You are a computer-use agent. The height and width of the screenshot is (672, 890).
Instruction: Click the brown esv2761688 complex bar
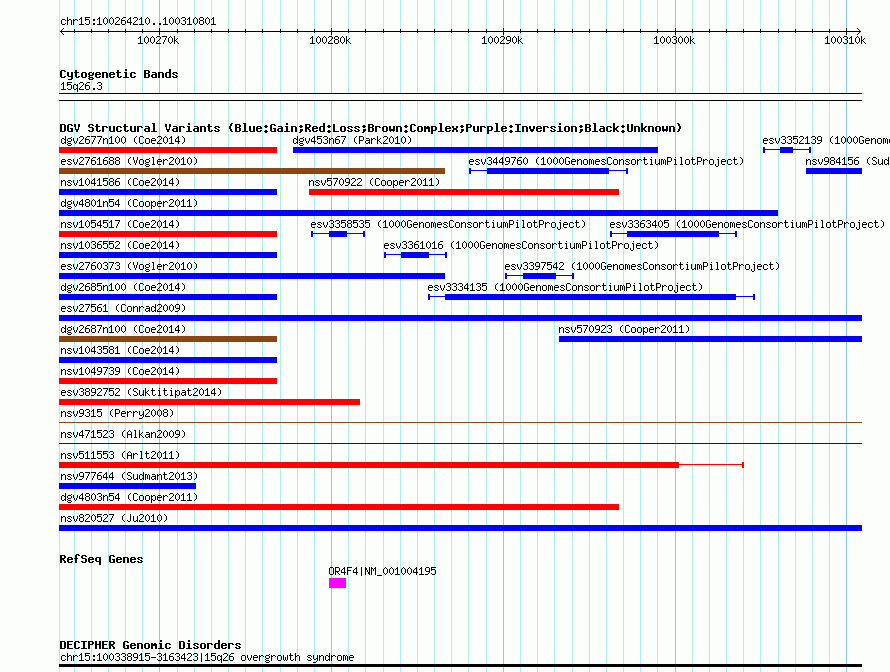pos(252,171)
